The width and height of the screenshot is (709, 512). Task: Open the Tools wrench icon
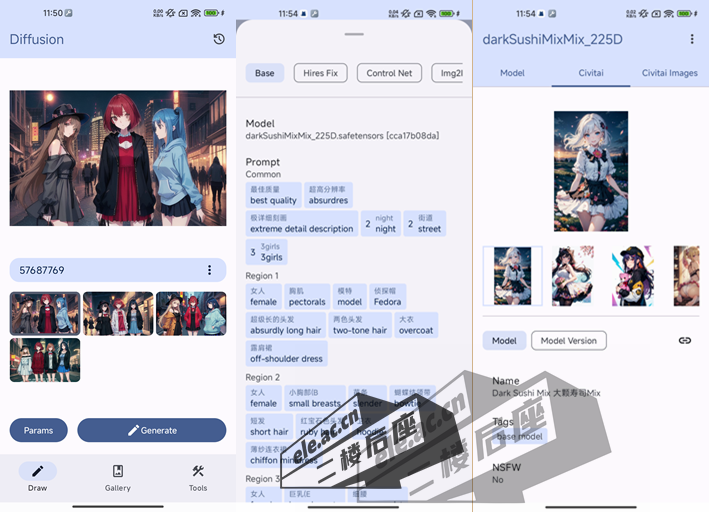[198, 471]
